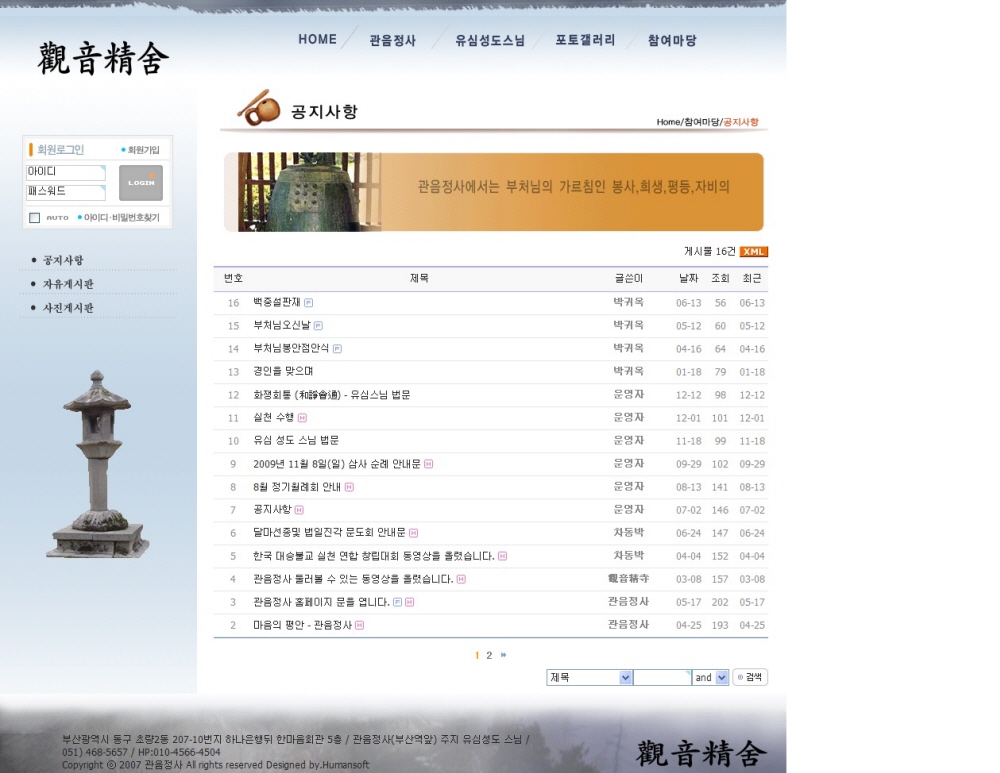Screen dimensions: 1000x773
Task: Select 자유게시판 in the left sidebar
Action: (68, 284)
